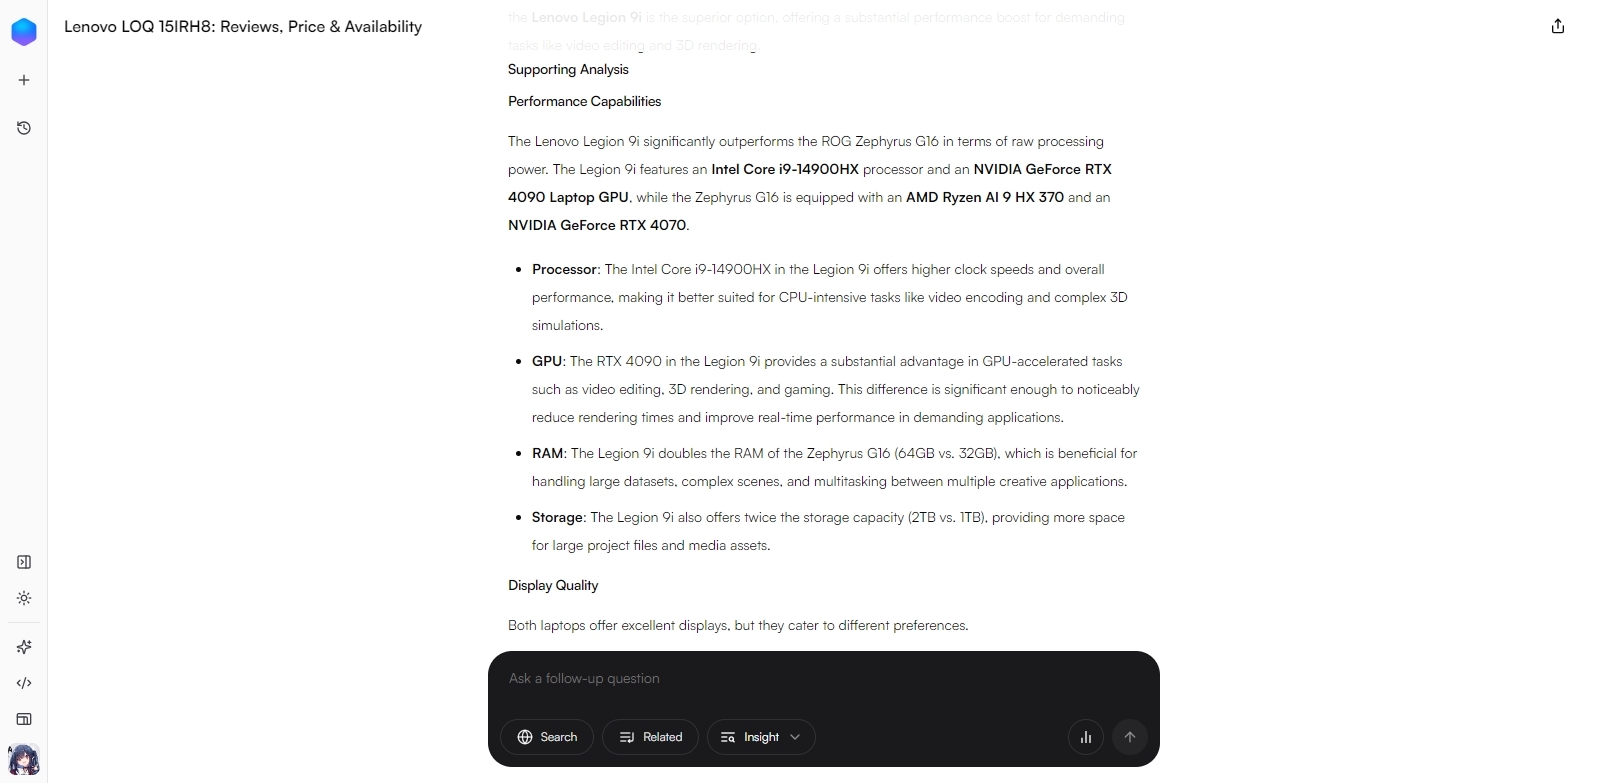Enable the Related questions option
The height and width of the screenshot is (783, 1600).
[x=650, y=737]
